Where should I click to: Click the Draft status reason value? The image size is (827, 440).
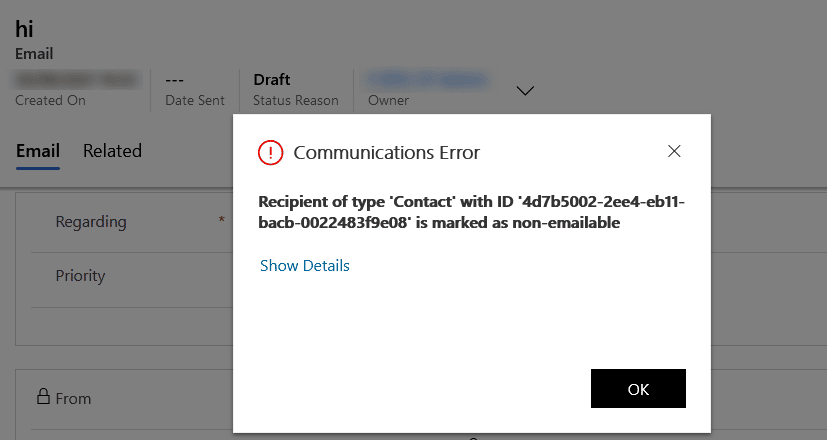[x=272, y=80]
